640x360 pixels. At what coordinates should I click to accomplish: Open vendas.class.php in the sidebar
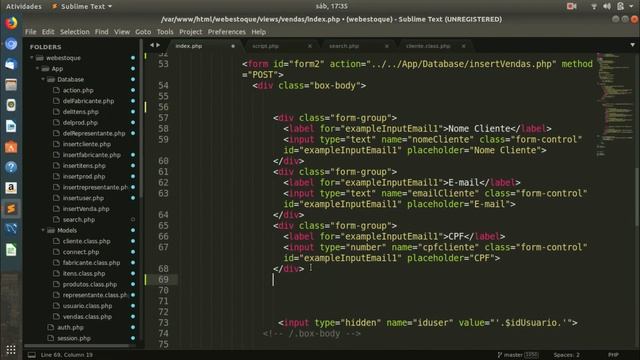point(87,316)
